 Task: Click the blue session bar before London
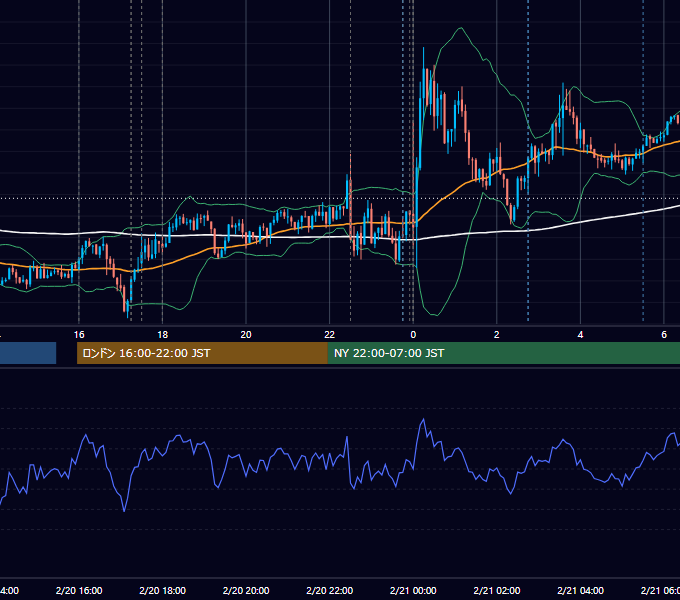(x=28, y=353)
